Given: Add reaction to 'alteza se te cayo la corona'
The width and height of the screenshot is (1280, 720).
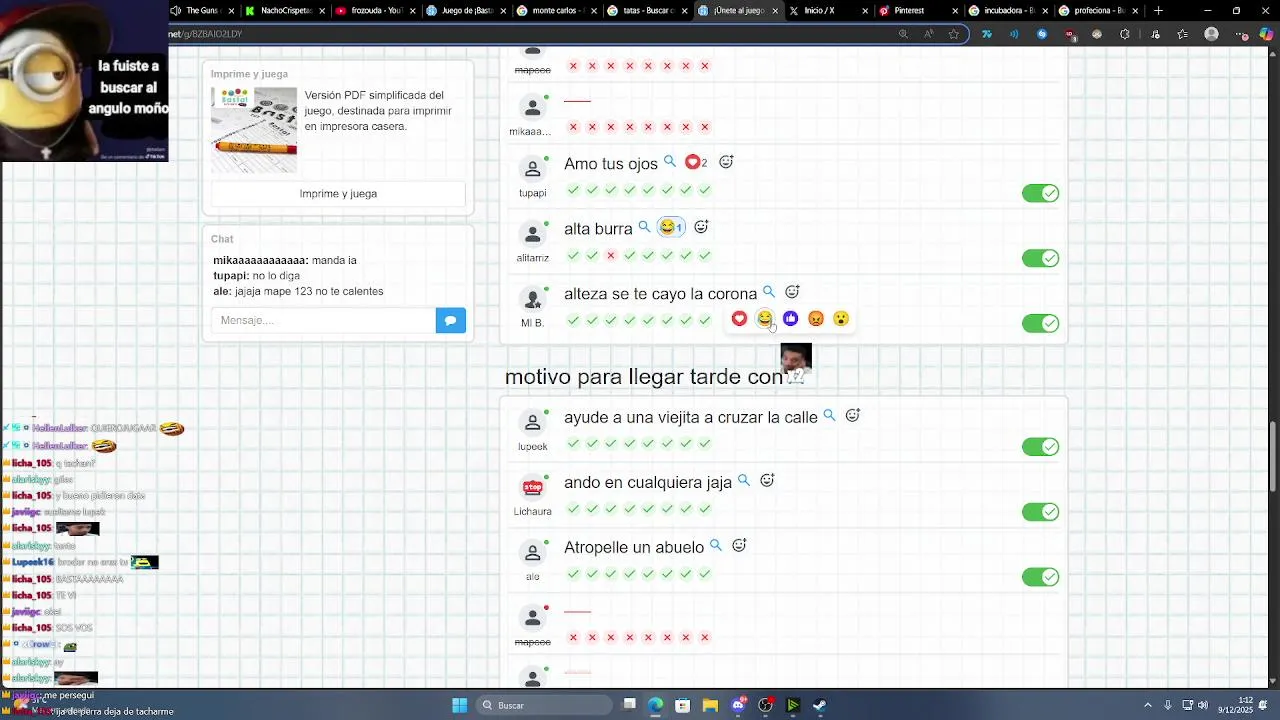Looking at the screenshot, I should point(793,292).
